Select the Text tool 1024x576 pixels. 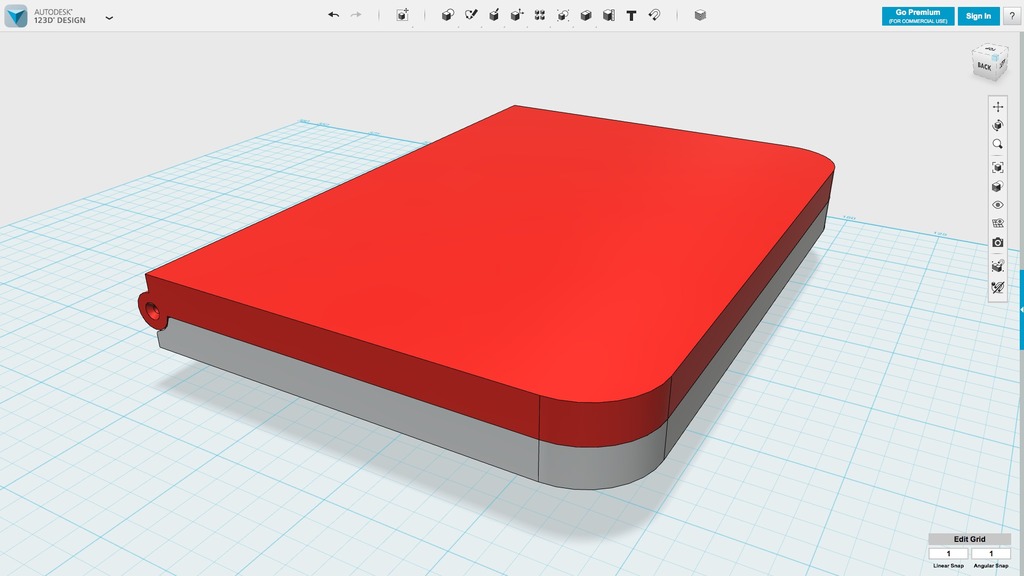(630, 15)
